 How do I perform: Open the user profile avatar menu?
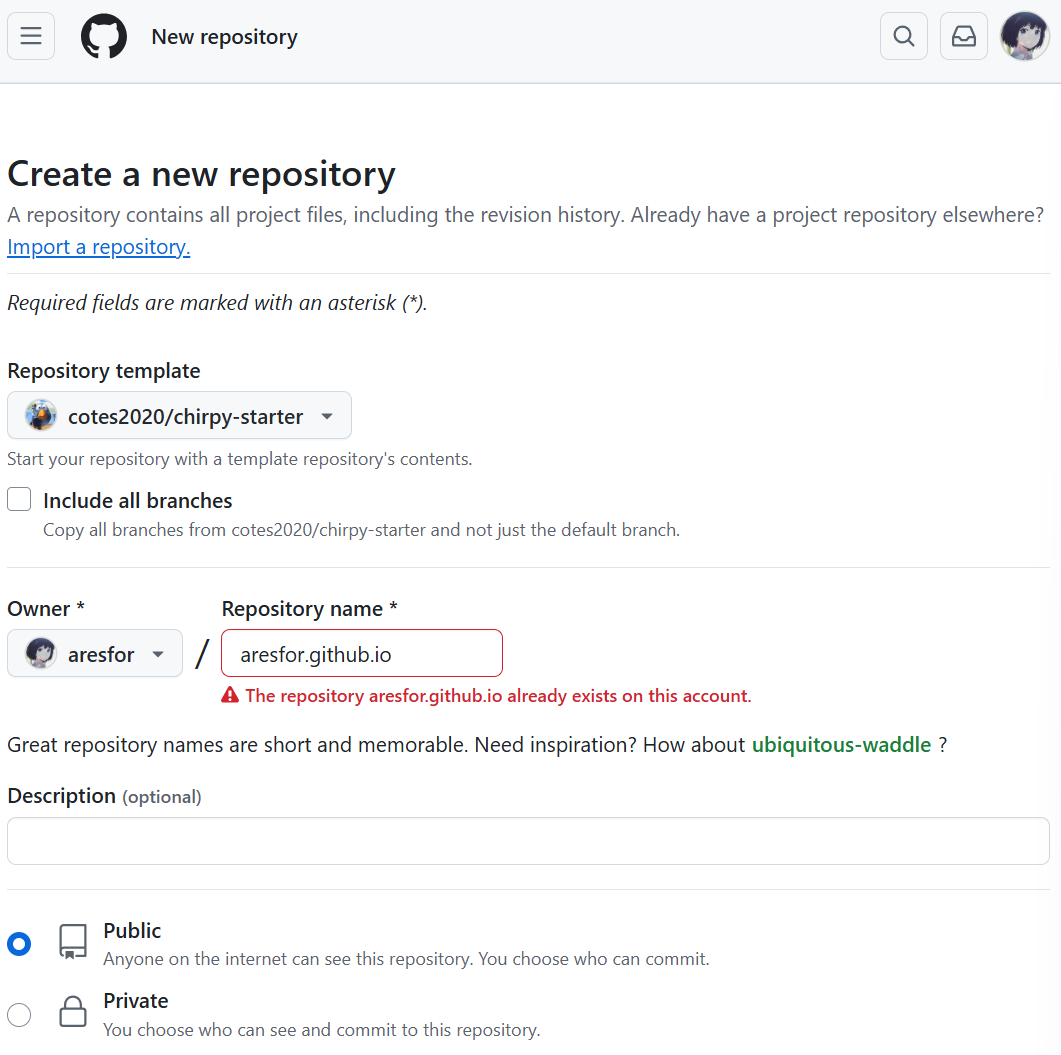coord(1024,36)
